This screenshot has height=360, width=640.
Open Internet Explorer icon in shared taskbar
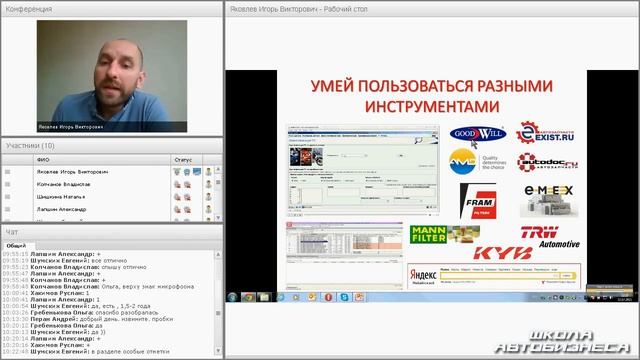(x=280, y=297)
